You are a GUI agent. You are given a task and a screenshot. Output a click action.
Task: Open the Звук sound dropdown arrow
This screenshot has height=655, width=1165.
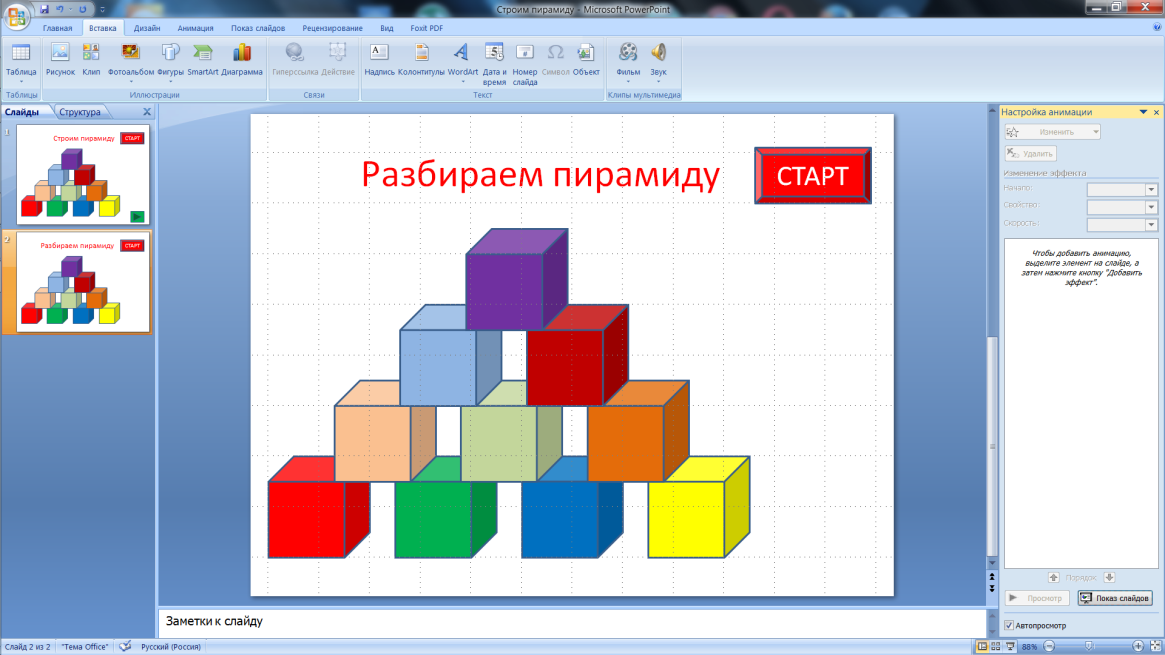[658, 82]
